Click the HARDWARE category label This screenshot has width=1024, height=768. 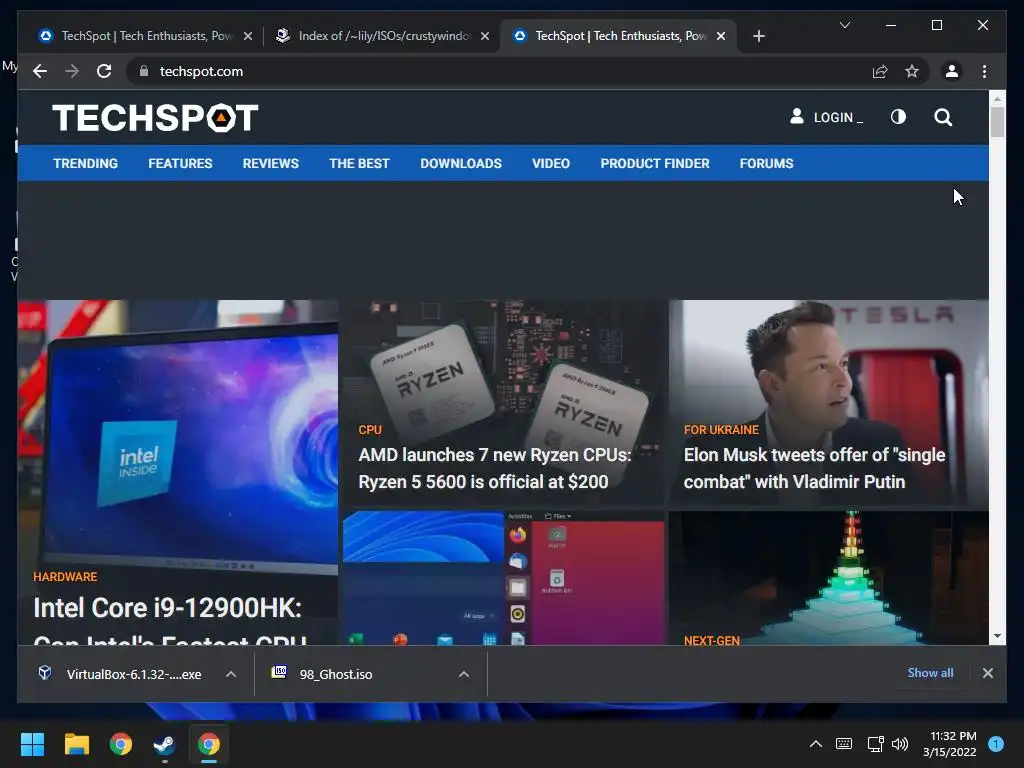[65, 577]
